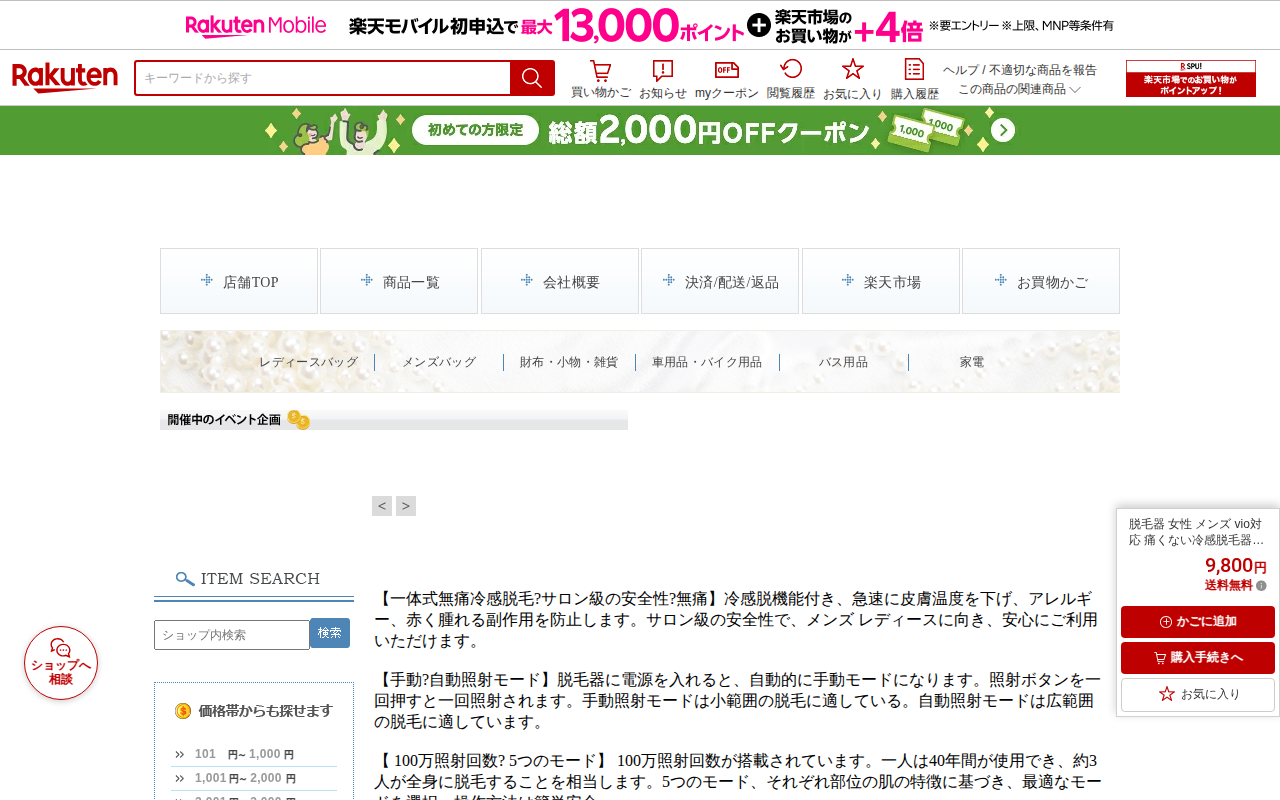Click the 購入手続きへ button
The image size is (1280, 800).
pos(1198,658)
